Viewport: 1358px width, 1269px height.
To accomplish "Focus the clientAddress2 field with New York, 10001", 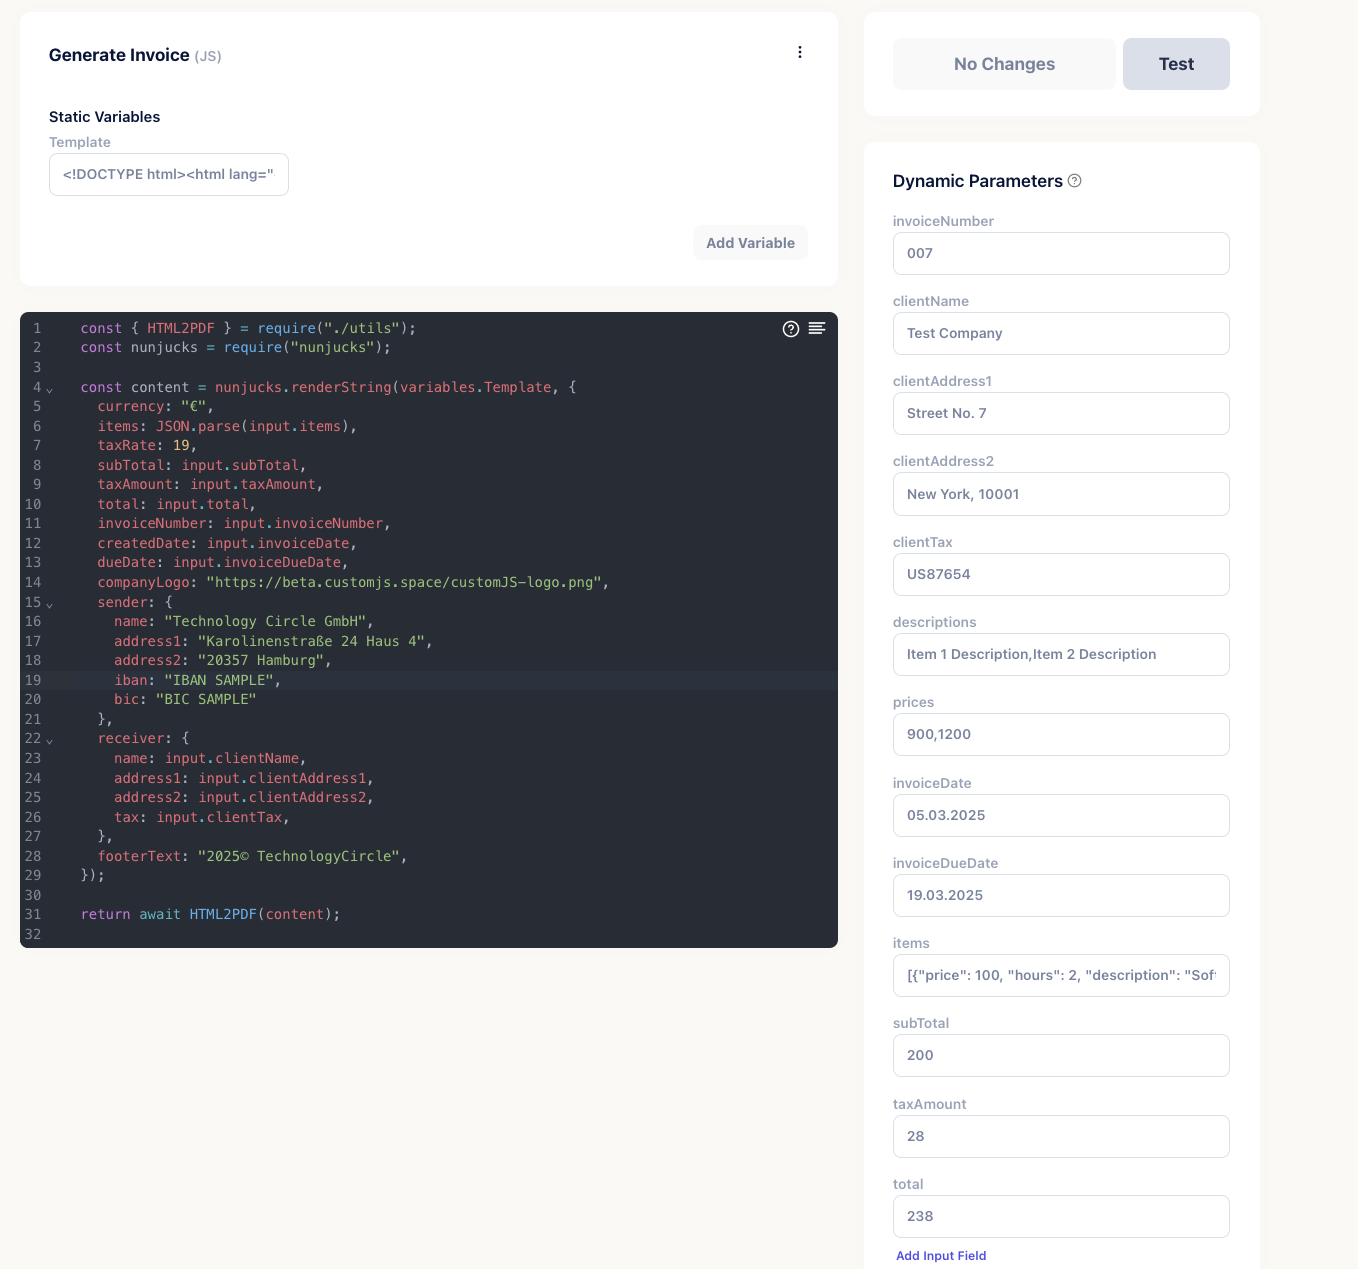I will pos(1061,494).
